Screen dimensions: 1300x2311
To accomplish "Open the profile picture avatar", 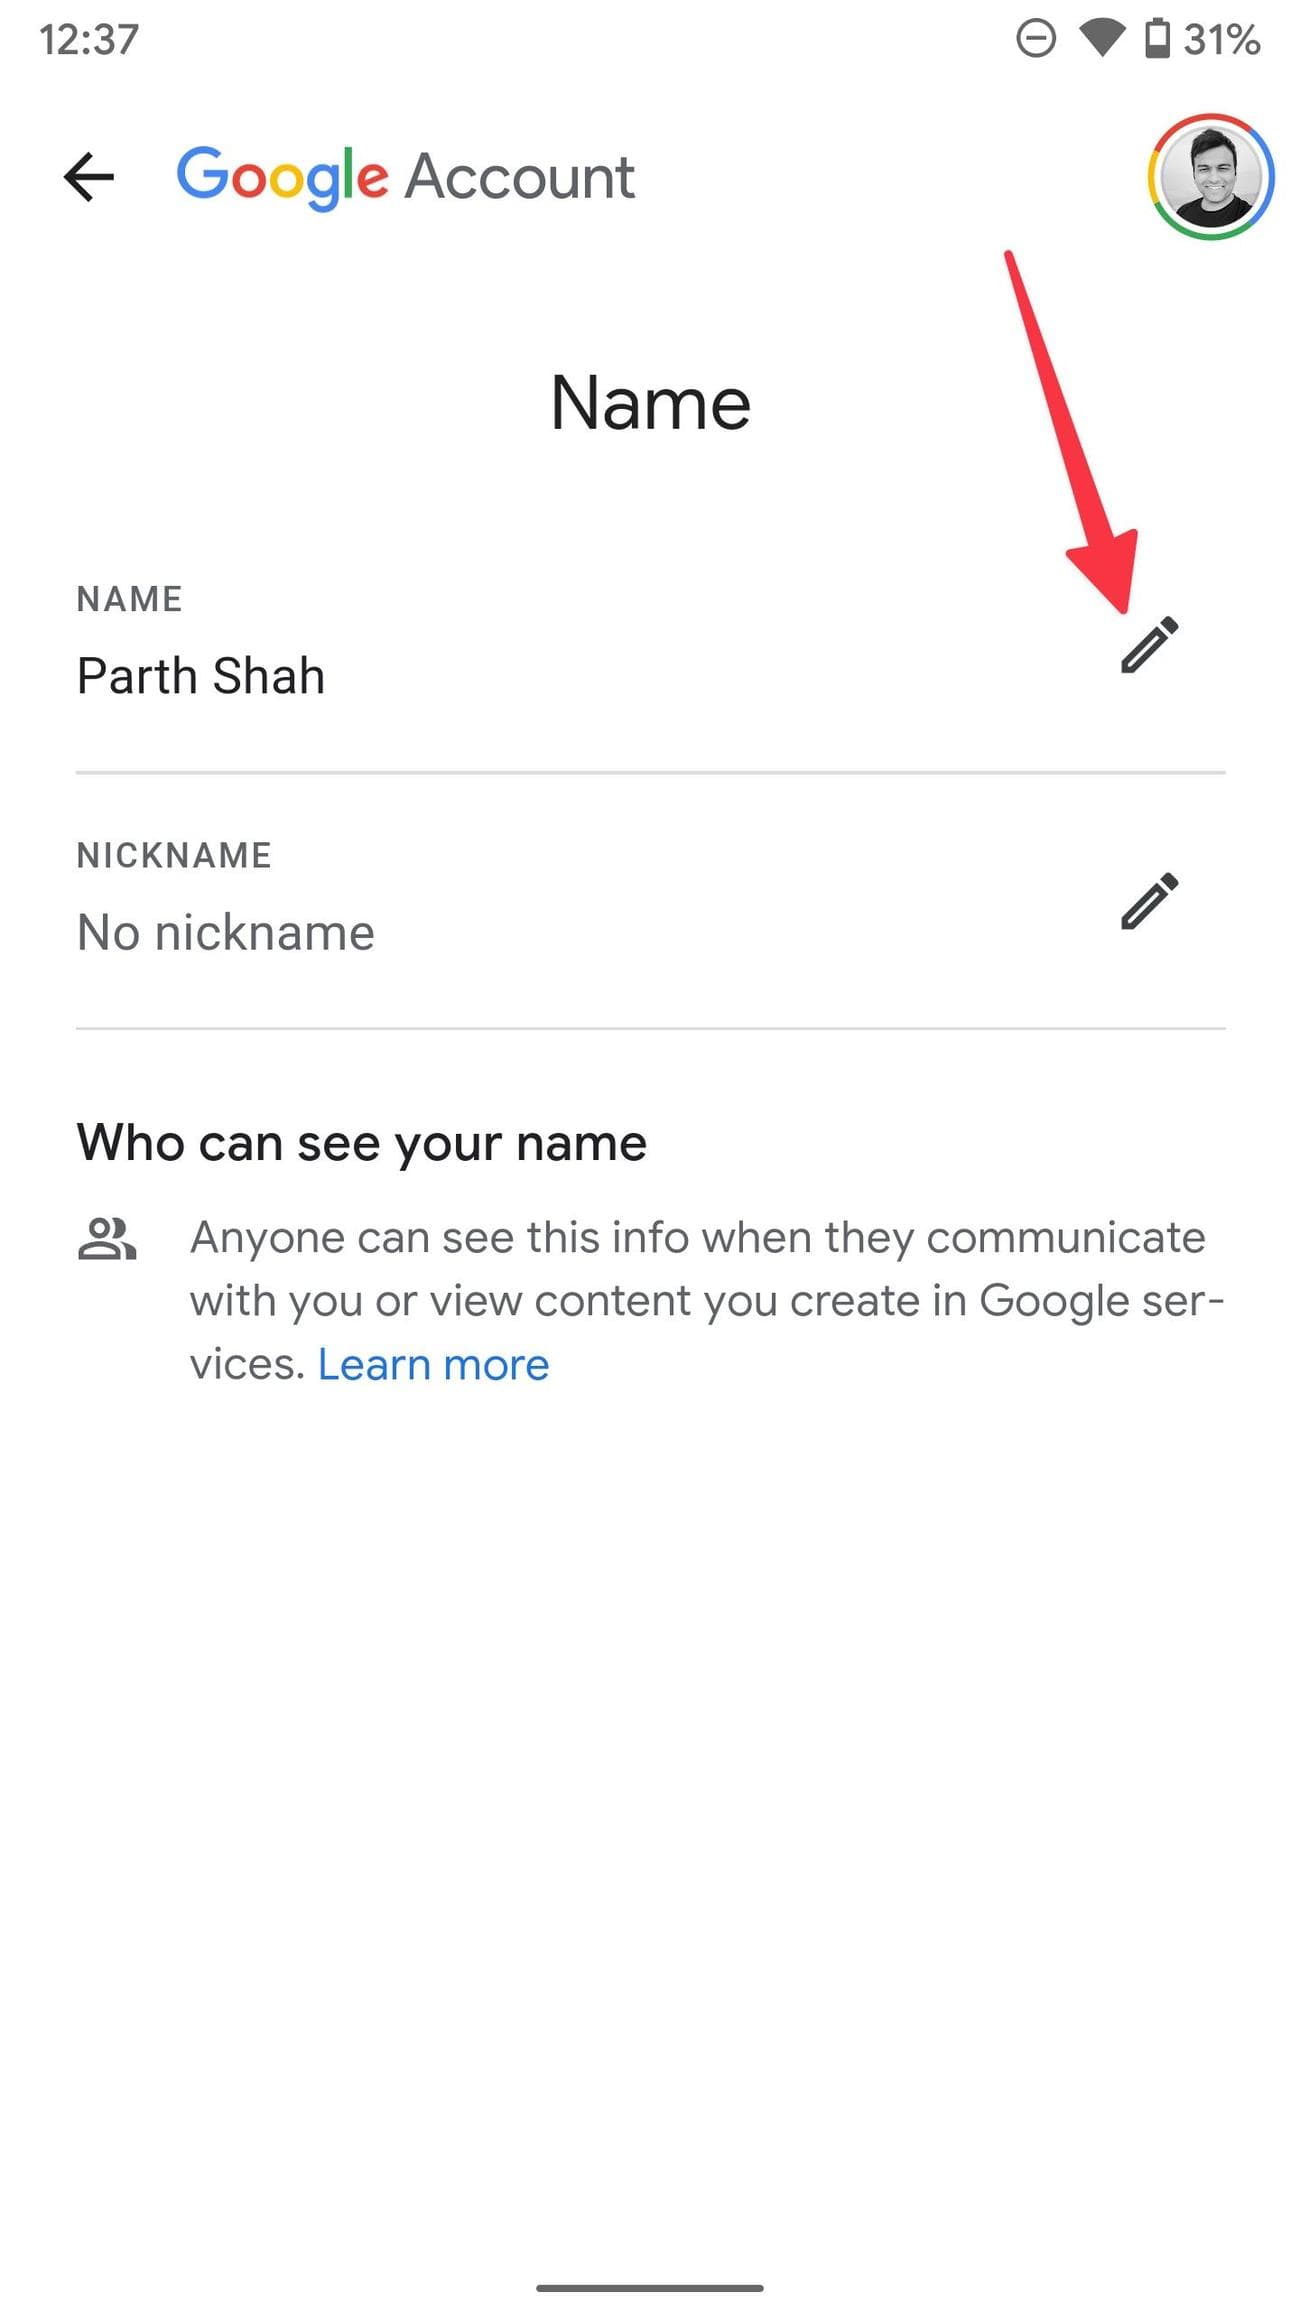I will (x=1210, y=177).
